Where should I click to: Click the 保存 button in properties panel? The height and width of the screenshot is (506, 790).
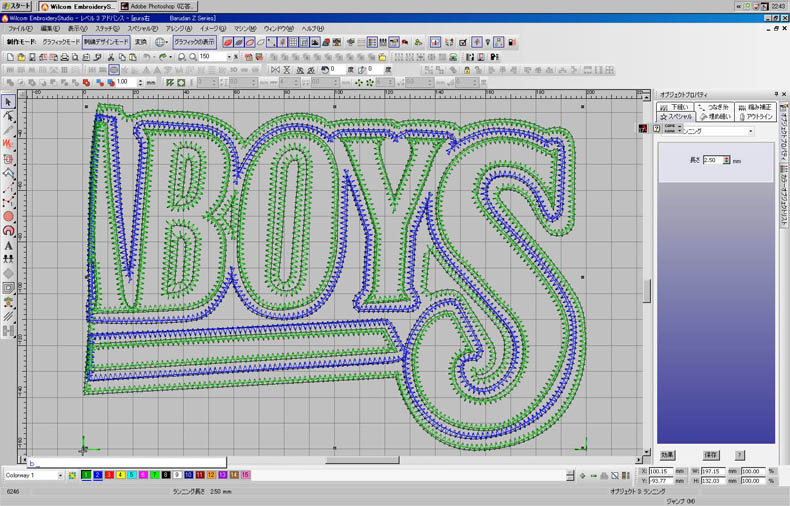pyautogui.click(x=711, y=455)
